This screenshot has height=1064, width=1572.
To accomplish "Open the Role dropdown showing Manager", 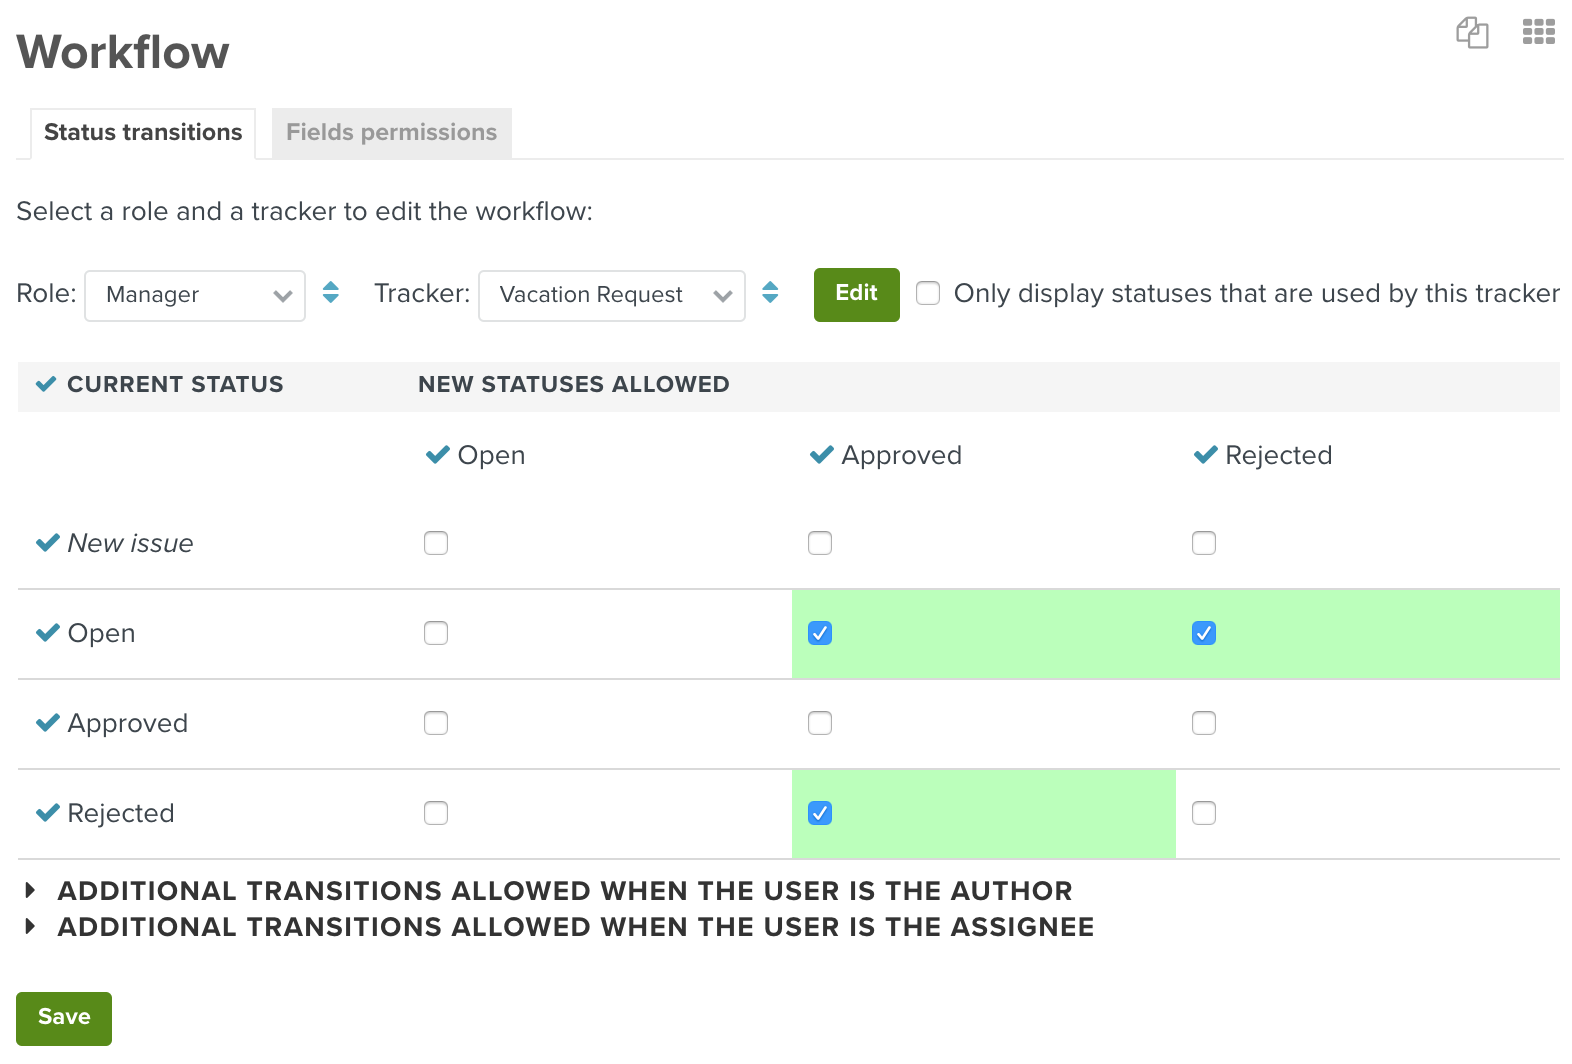I will click(195, 295).
